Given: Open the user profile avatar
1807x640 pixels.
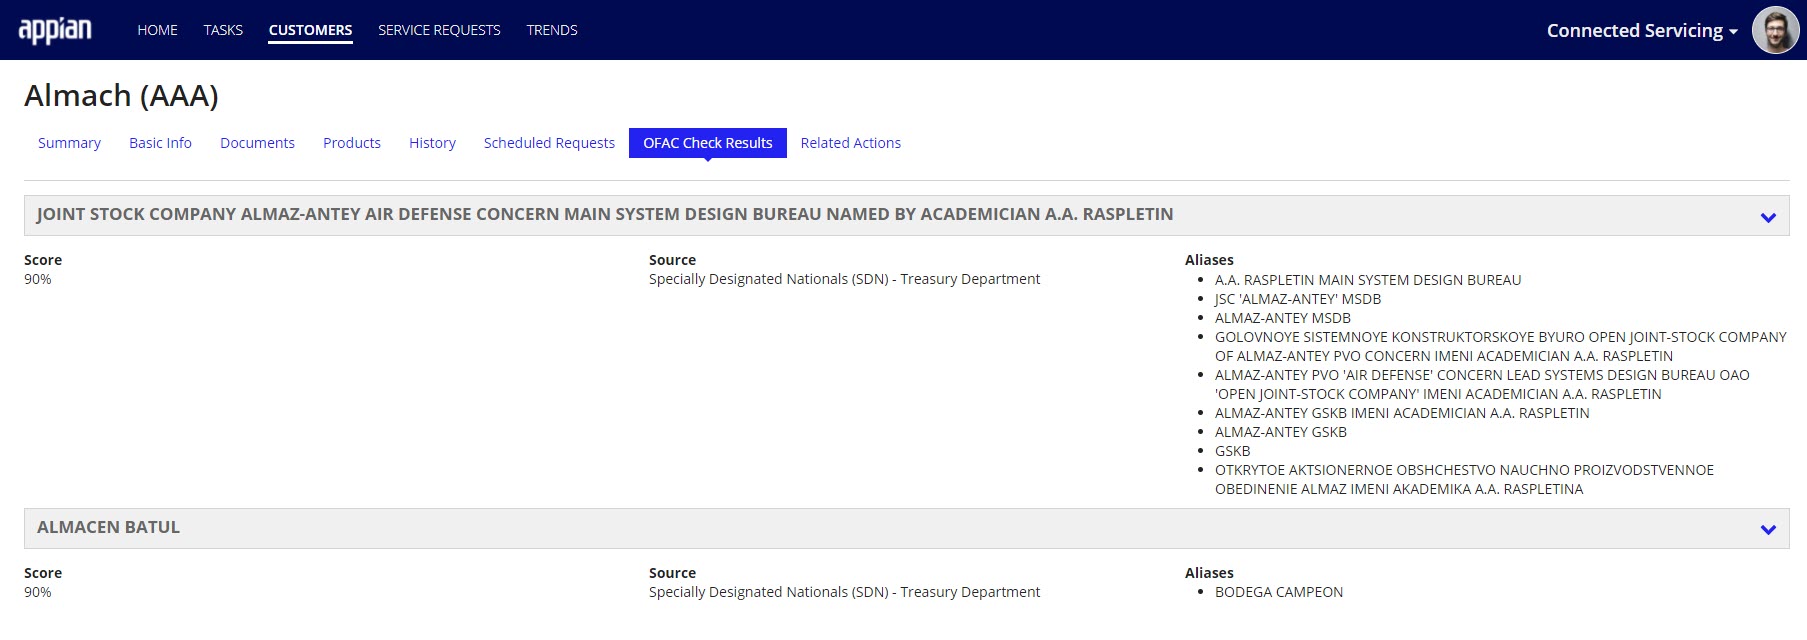Looking at the screenshot, I should click(1775, 30).
